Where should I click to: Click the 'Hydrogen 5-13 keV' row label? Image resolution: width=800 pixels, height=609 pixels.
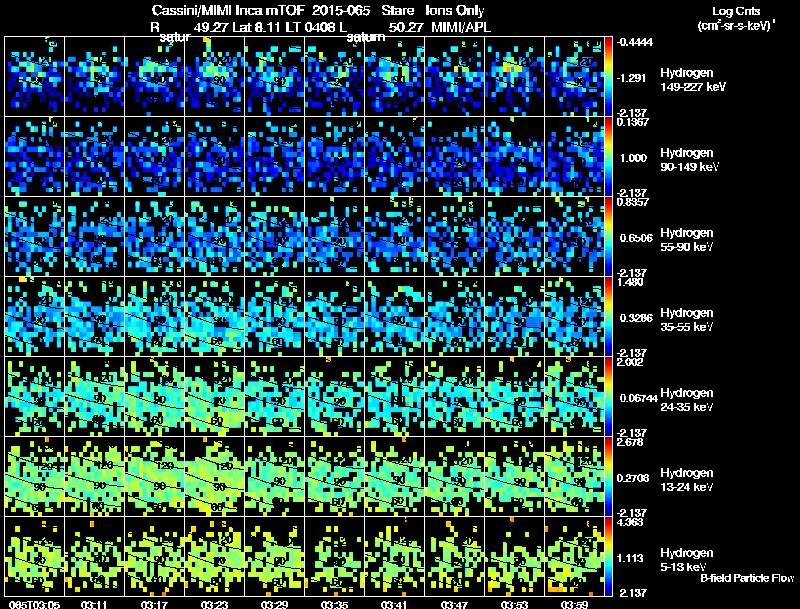click(x=687, y=560)
